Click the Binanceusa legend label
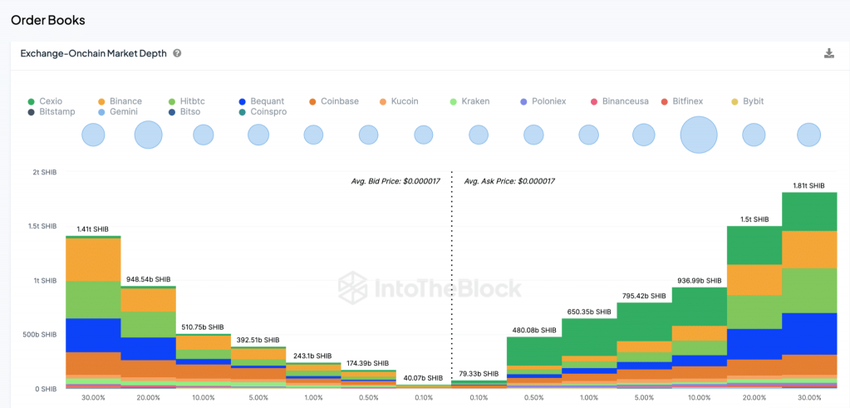The image size is (850, 408). (x=625, y=102)
